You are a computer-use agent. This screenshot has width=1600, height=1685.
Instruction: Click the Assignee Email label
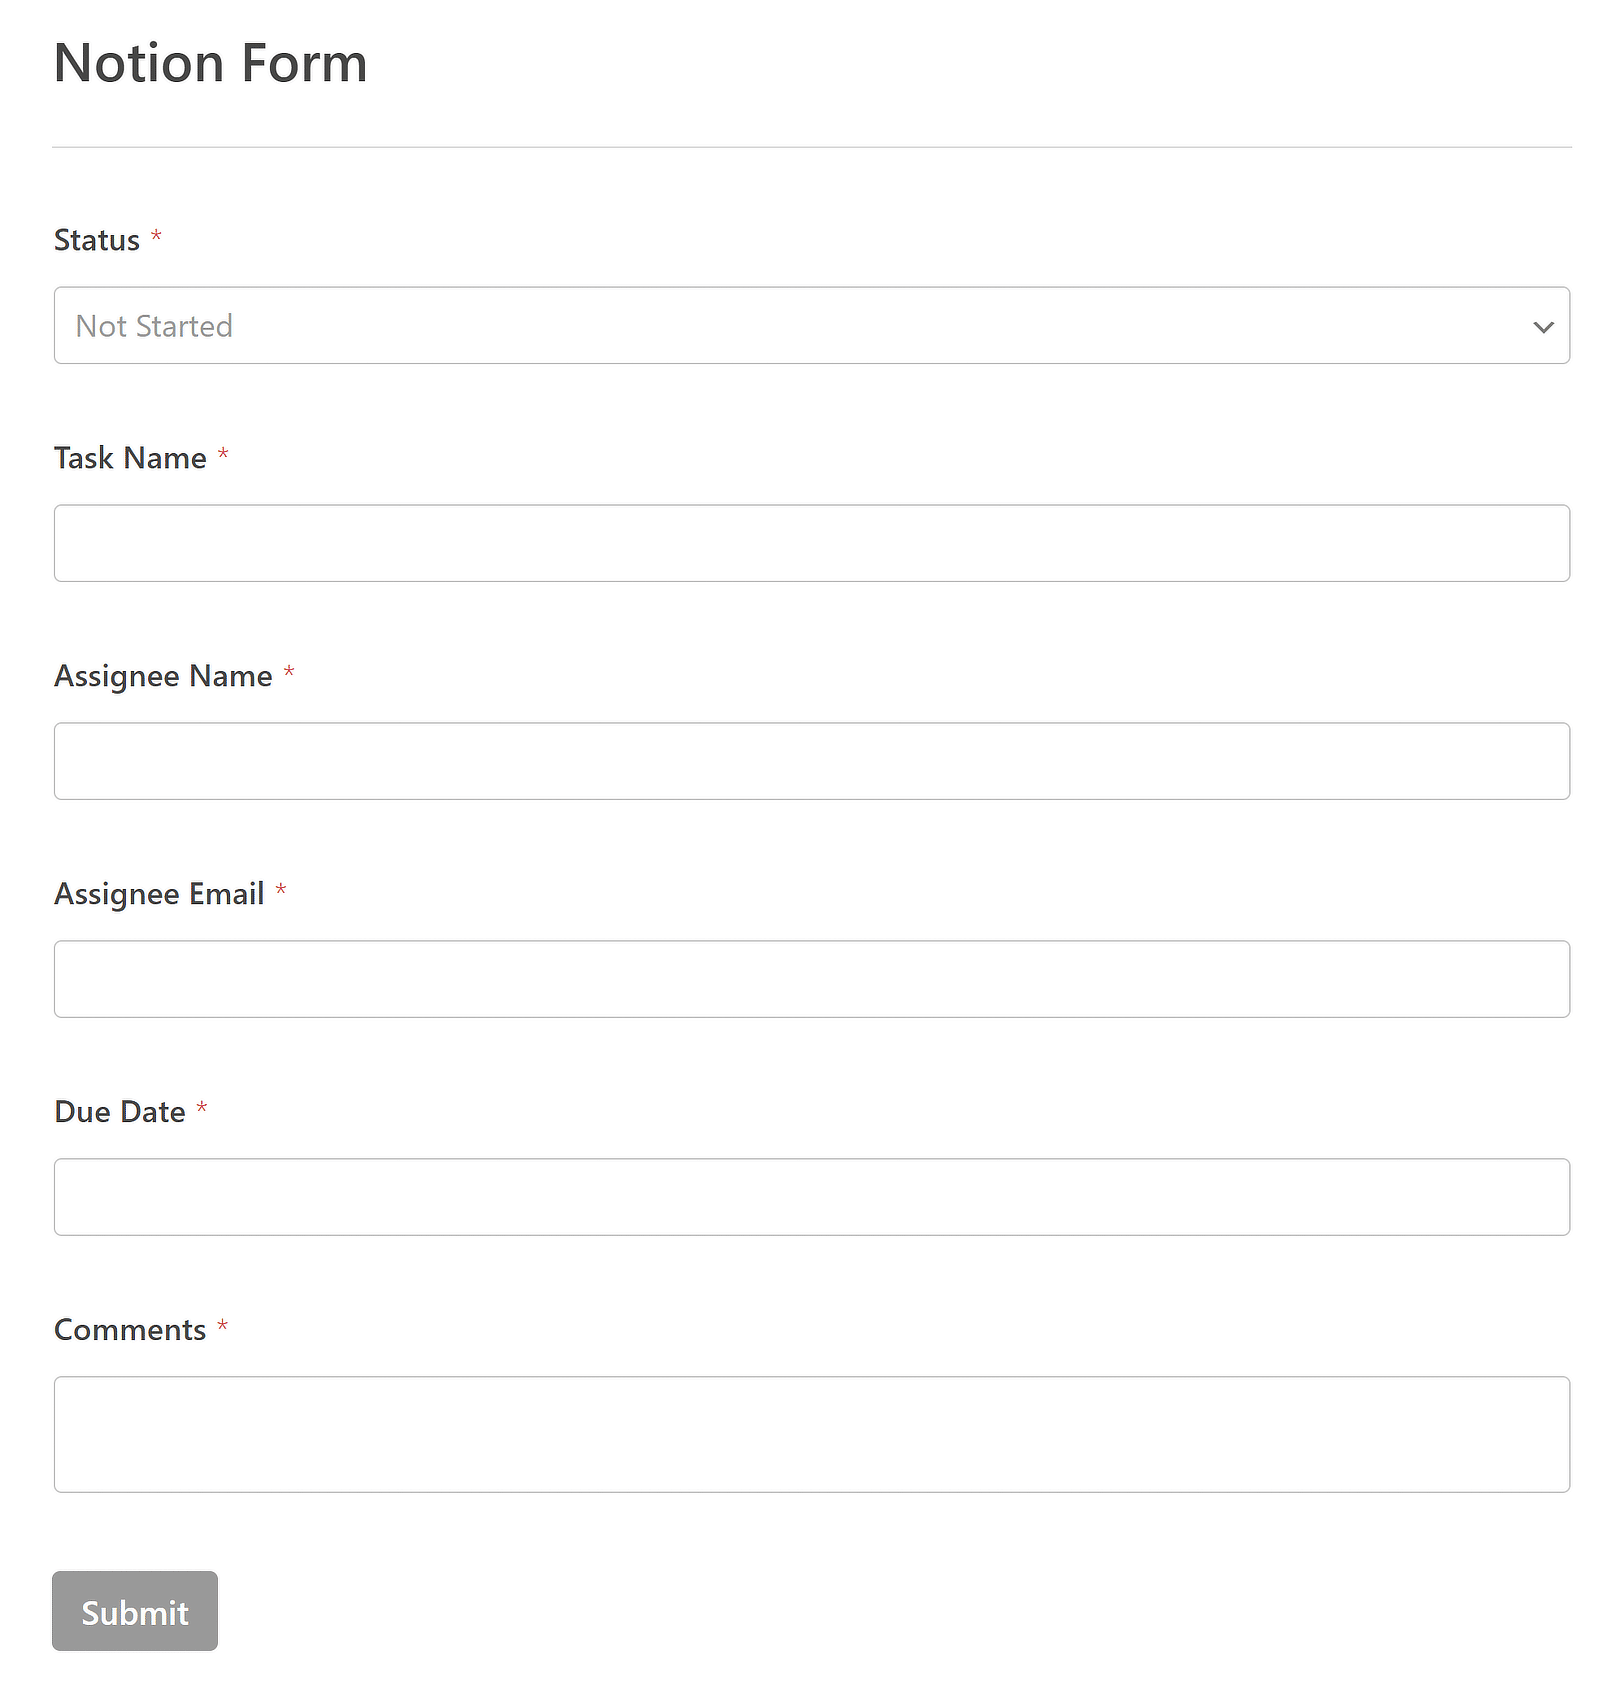159,894
